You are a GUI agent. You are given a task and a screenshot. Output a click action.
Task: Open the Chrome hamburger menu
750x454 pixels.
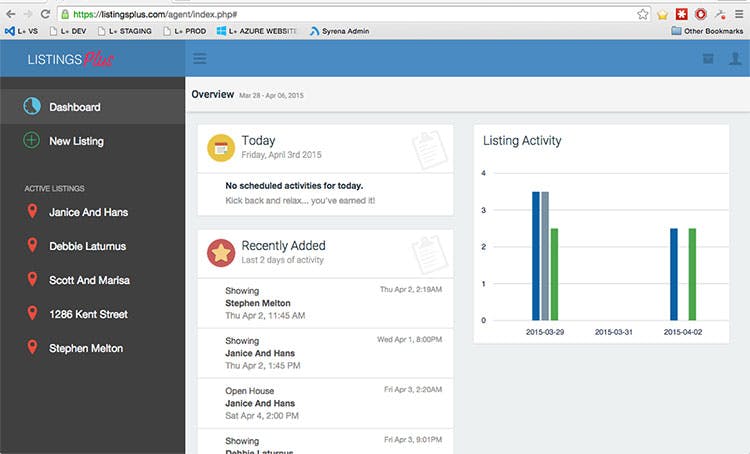pos(739,14)
